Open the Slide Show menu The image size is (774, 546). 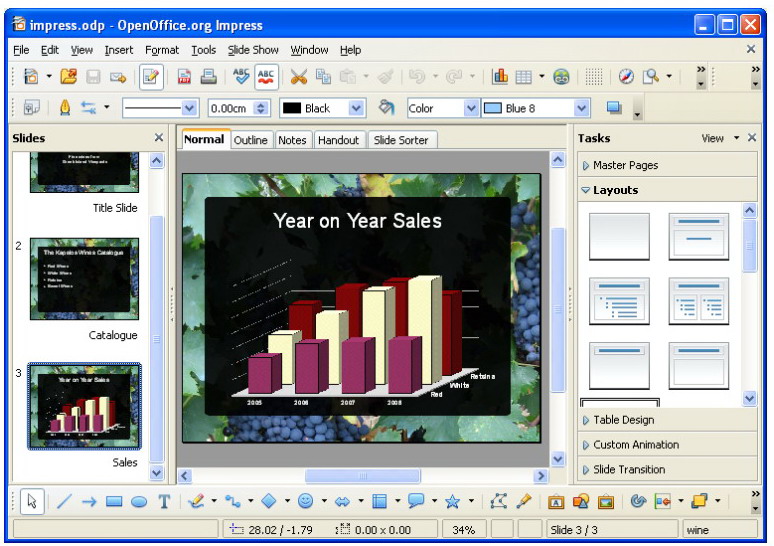coord(253,50)
